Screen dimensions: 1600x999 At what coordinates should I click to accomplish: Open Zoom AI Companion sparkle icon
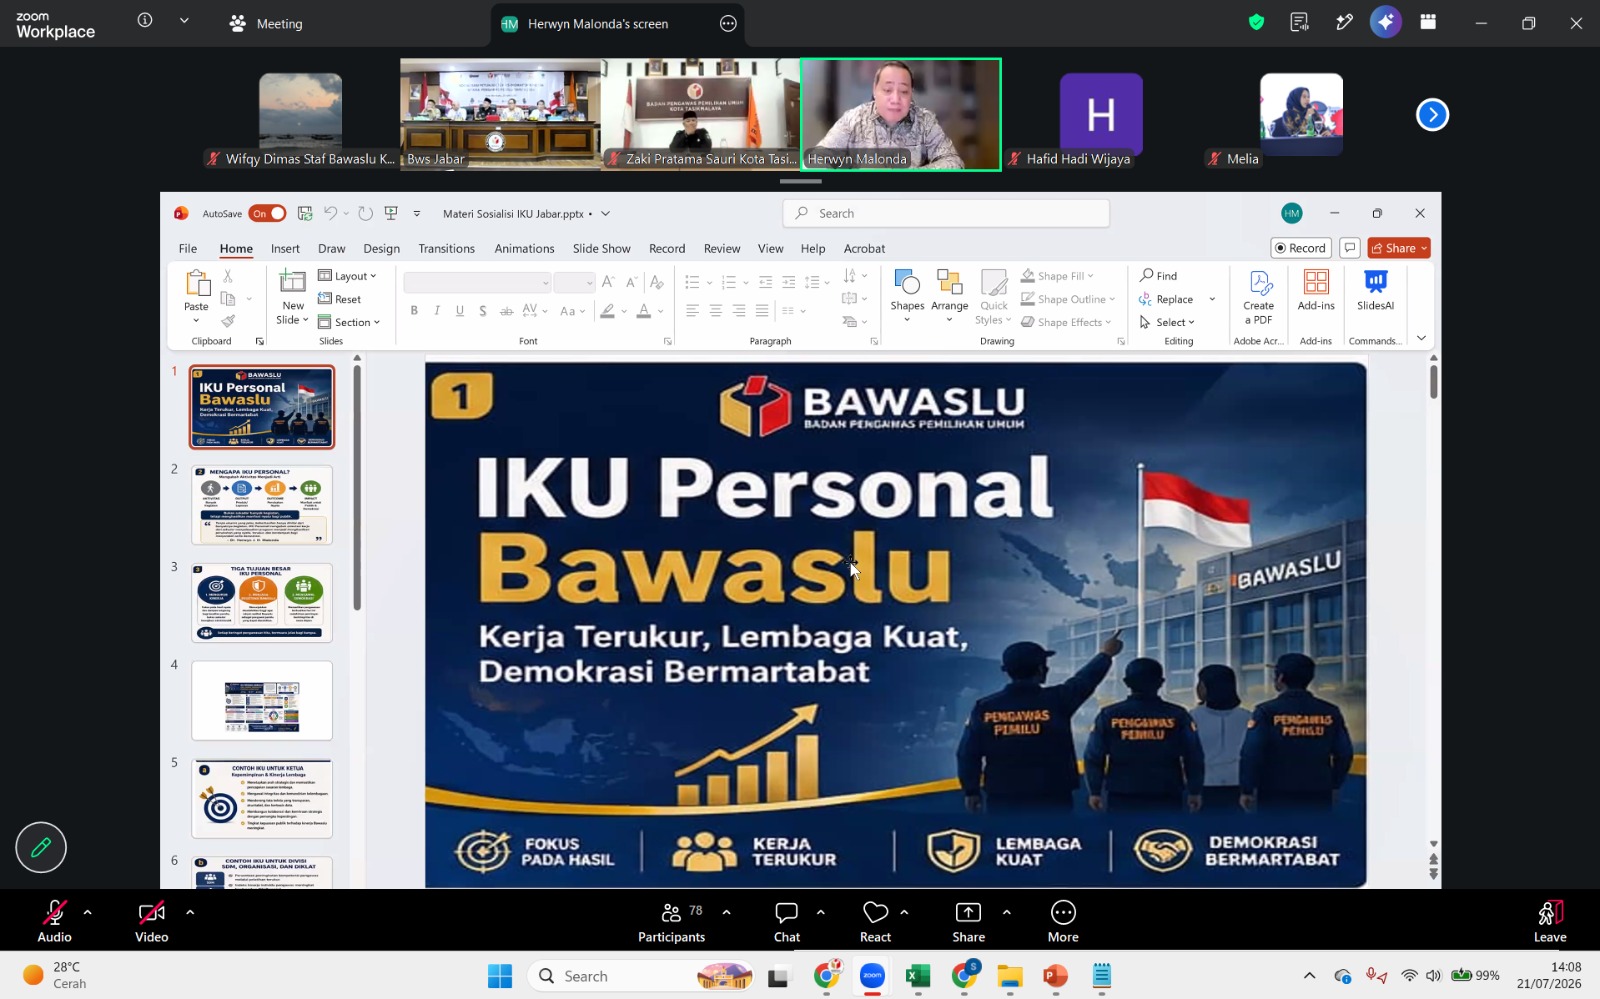1385,22
